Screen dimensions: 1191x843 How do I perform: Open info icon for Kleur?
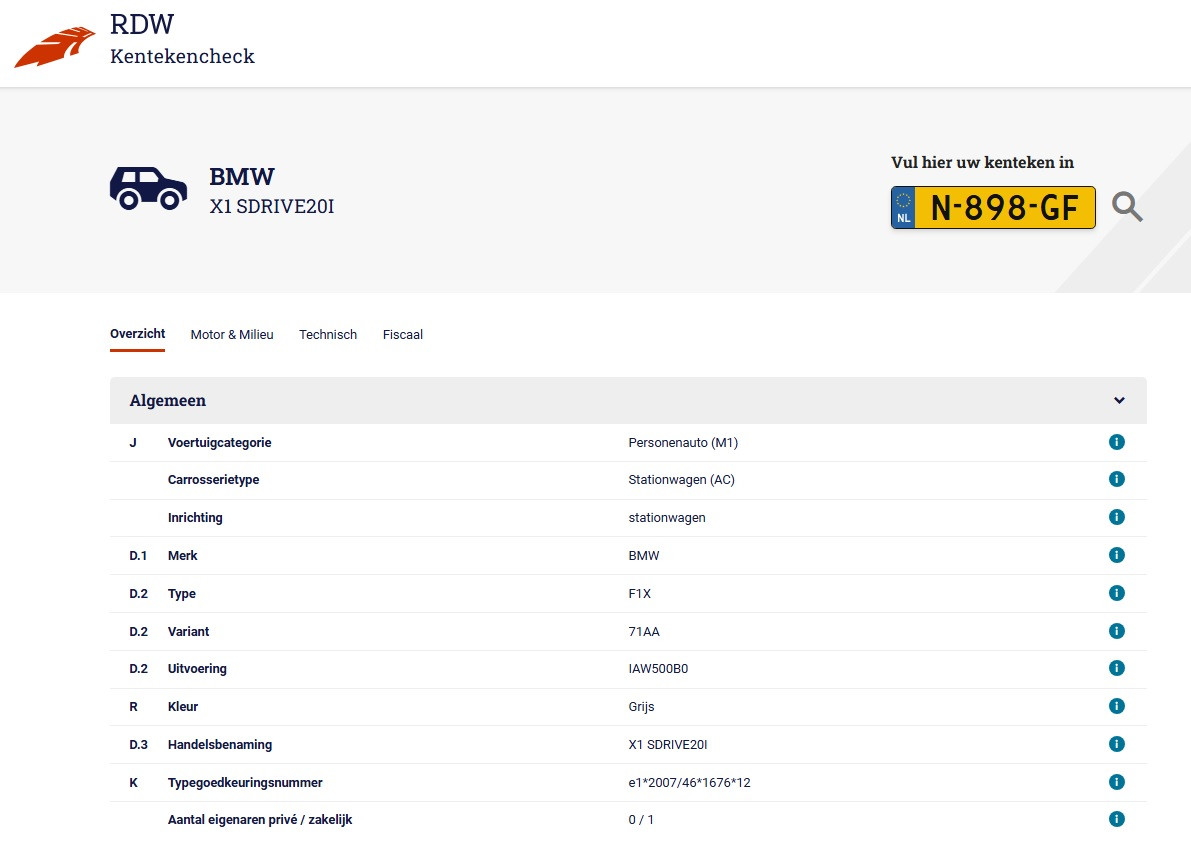pos(1117,706)
